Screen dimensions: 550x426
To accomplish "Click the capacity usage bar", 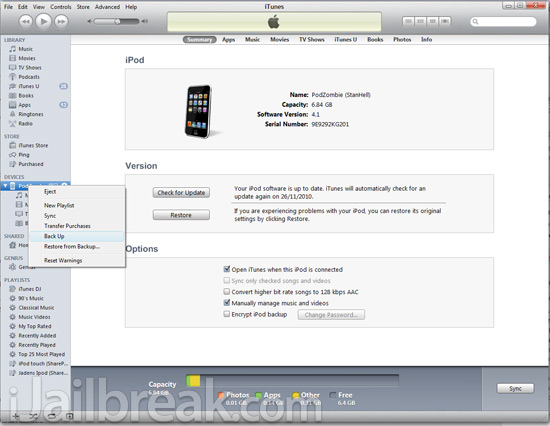I will coord(293,381).
